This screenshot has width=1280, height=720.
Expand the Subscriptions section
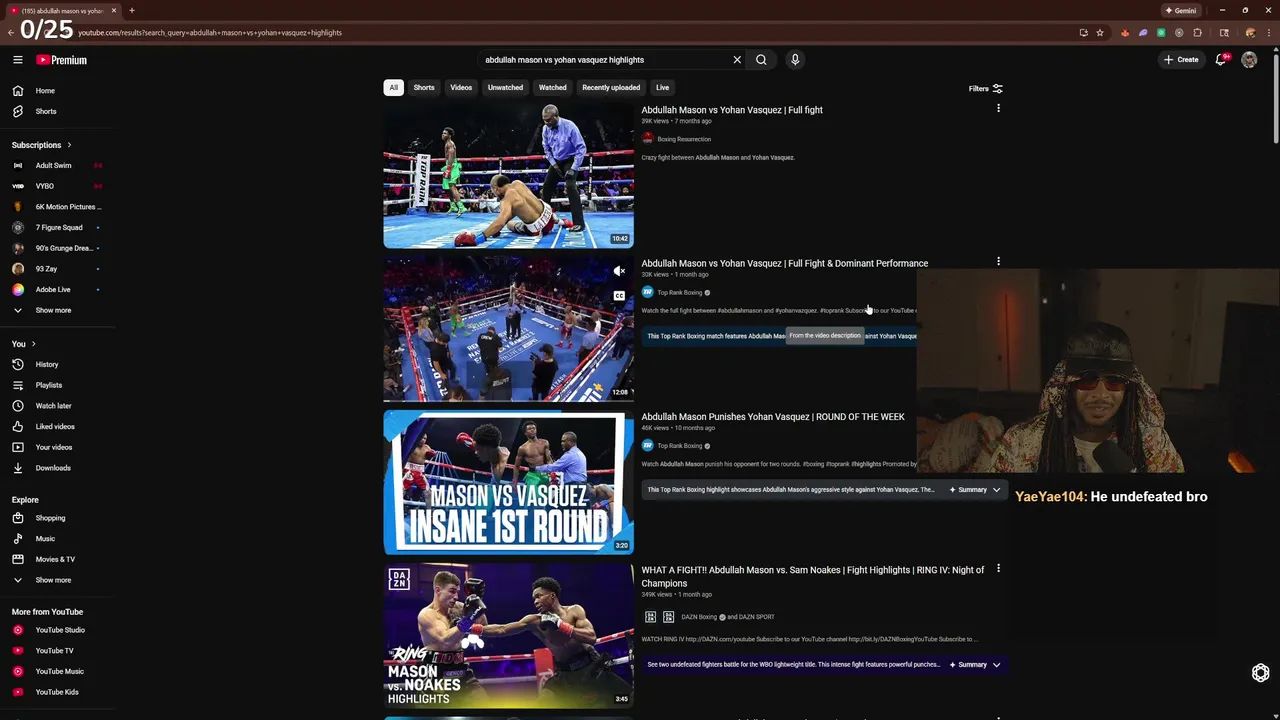(42, 145)
